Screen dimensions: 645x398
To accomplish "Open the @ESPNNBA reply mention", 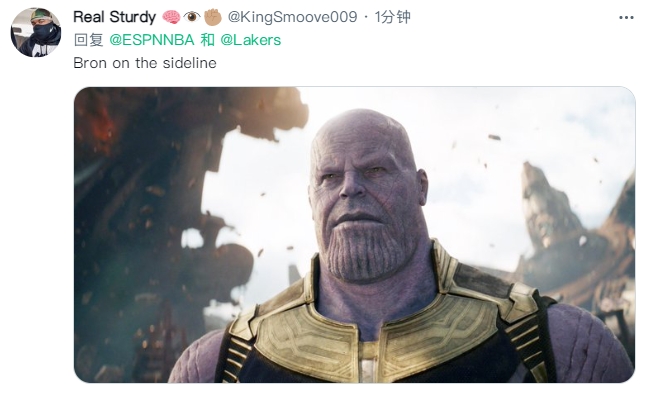I will [x=152, y=40].
